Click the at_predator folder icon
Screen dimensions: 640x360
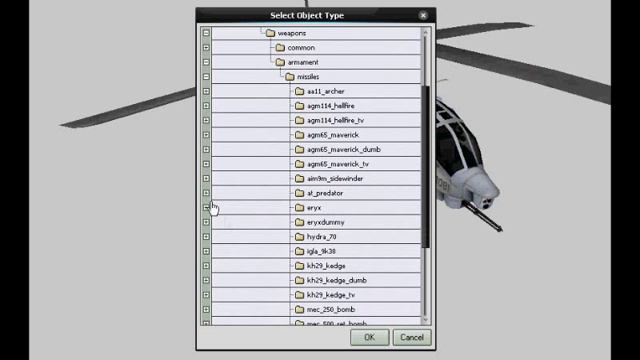click(300, 193)
